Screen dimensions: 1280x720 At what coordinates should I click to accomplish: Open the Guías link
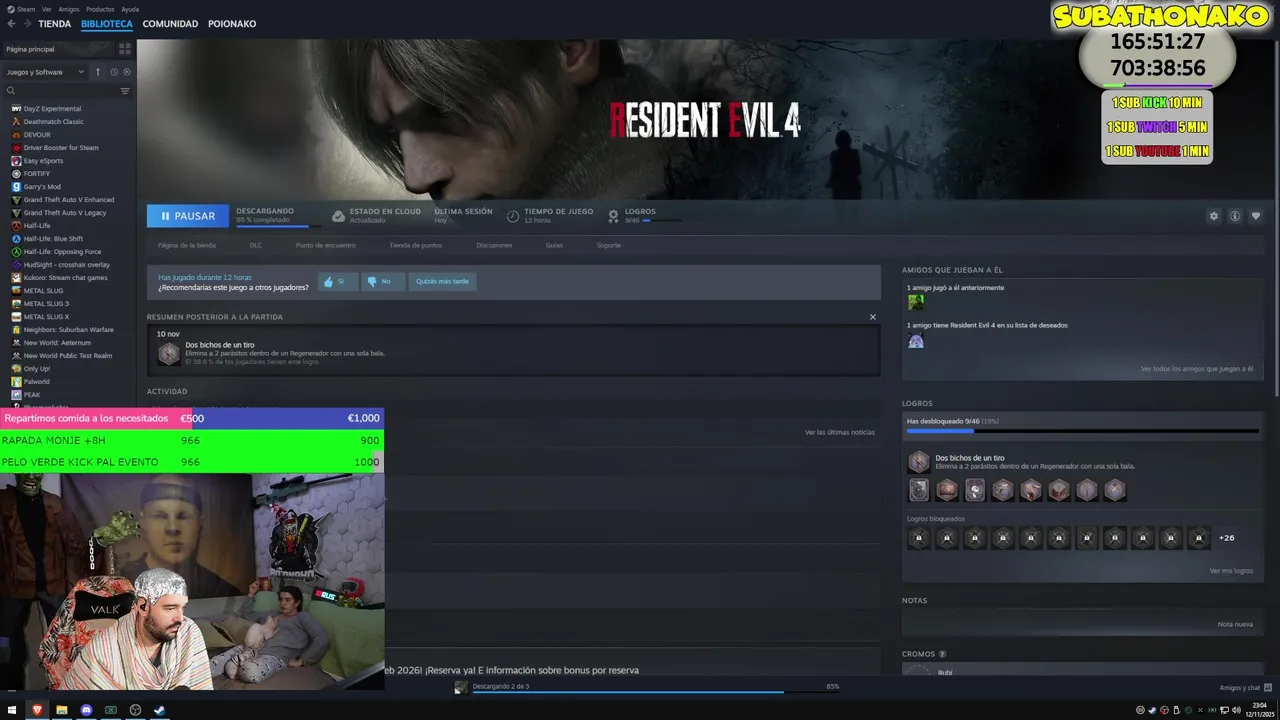click(x=554, y=245)
